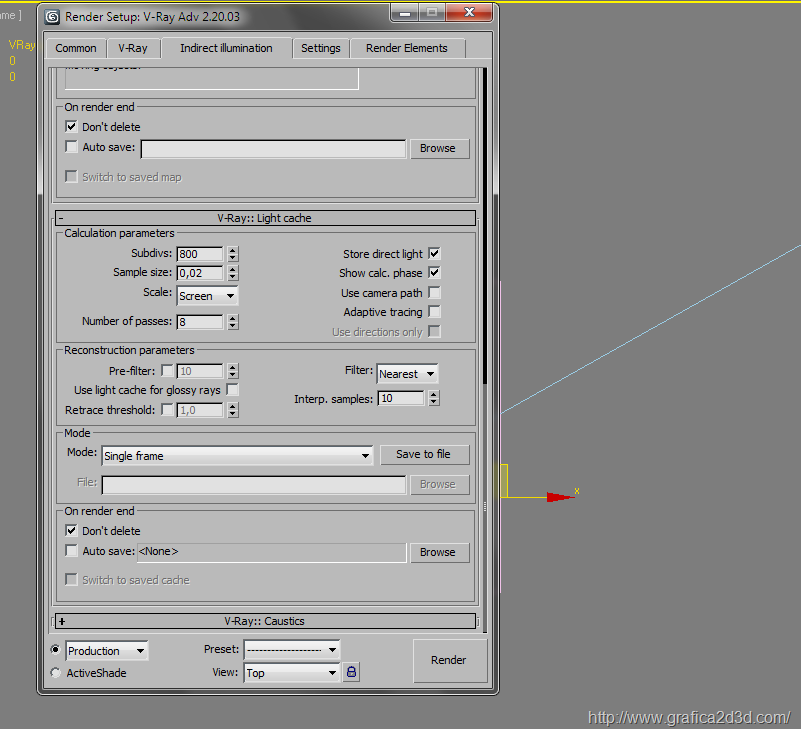This screenshot has height=729, width=801.
Task: Toggle Don't delete in Light cache On render end
Action: pyautogui.click(x=71, y=530)
